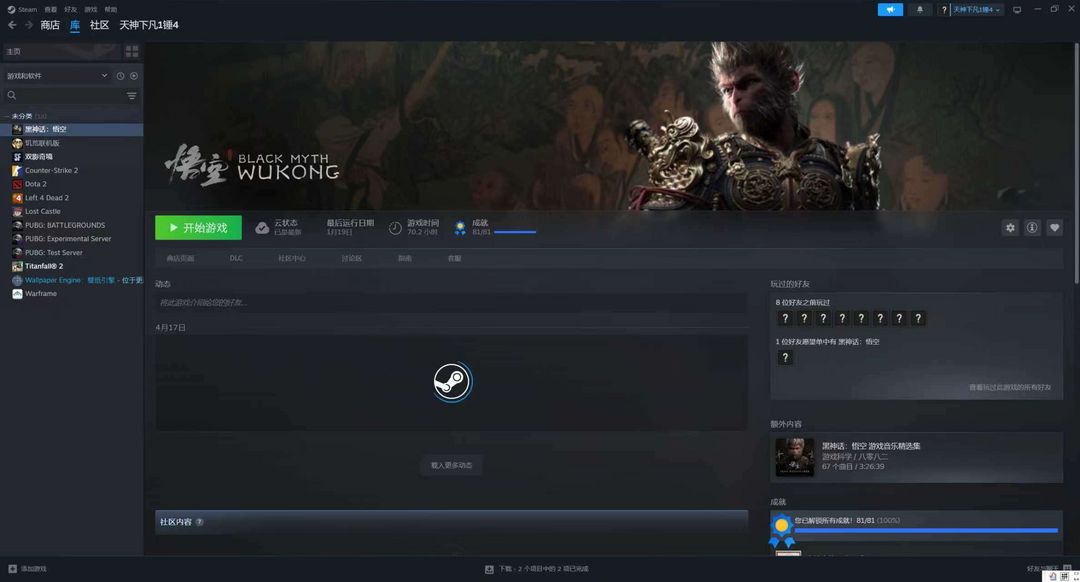This screenshot has width=1080, height=582.
Task: Click the achievements progress bar 81/81
Action: pyautogui.click(x=514, y=232)
